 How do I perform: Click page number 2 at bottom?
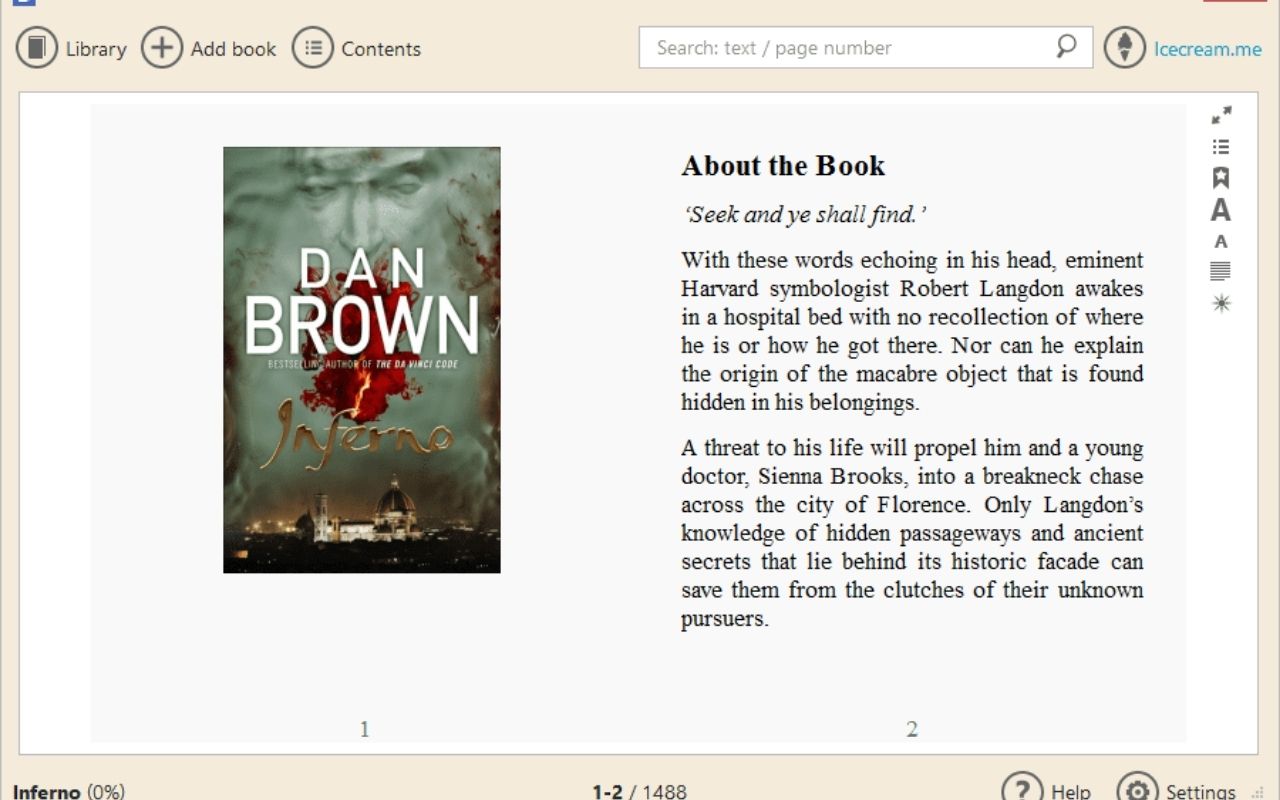tap(911, 729)
